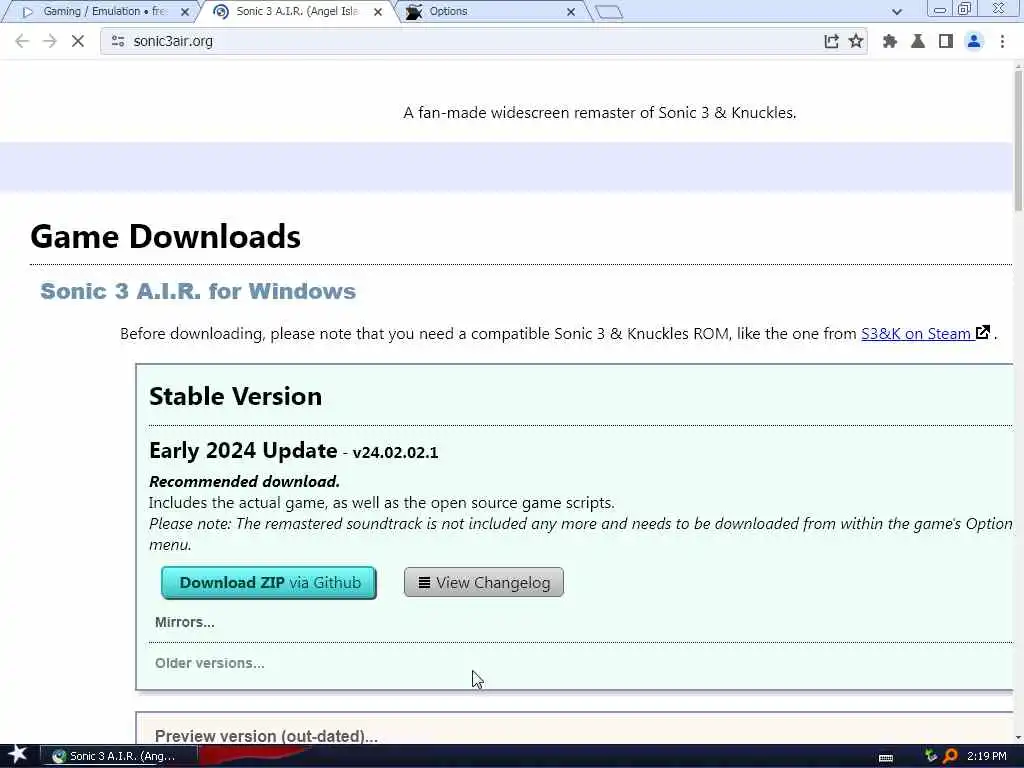This screenshot has height=768, width=1024.
Task: Click the 2:19 PM clock
Action: [986, 756]
